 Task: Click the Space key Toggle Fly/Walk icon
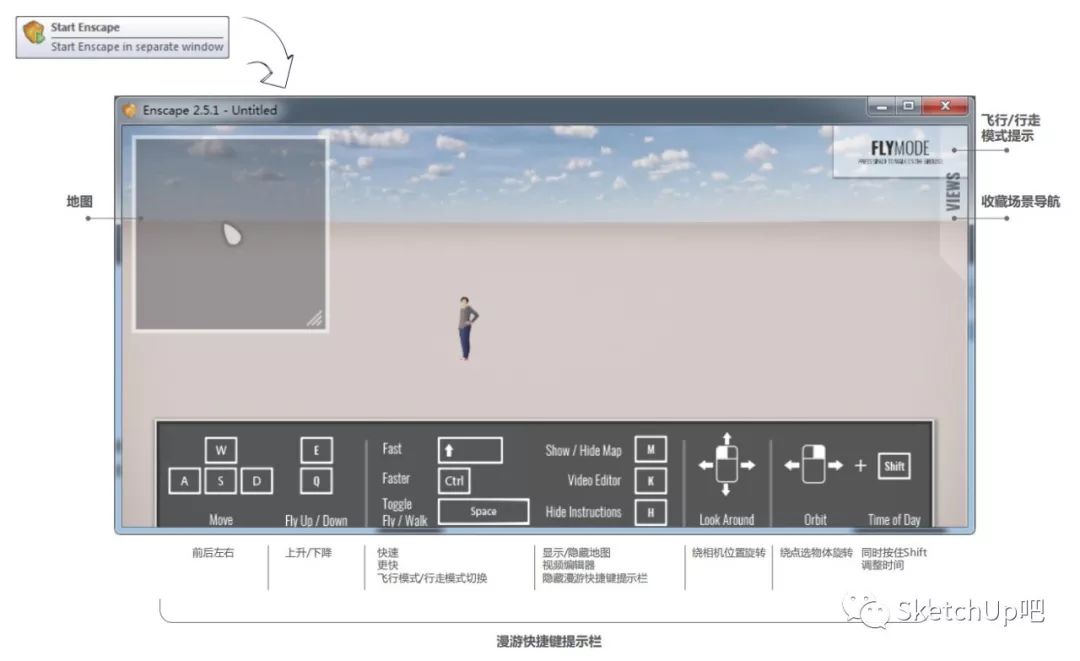click(484, 511)
